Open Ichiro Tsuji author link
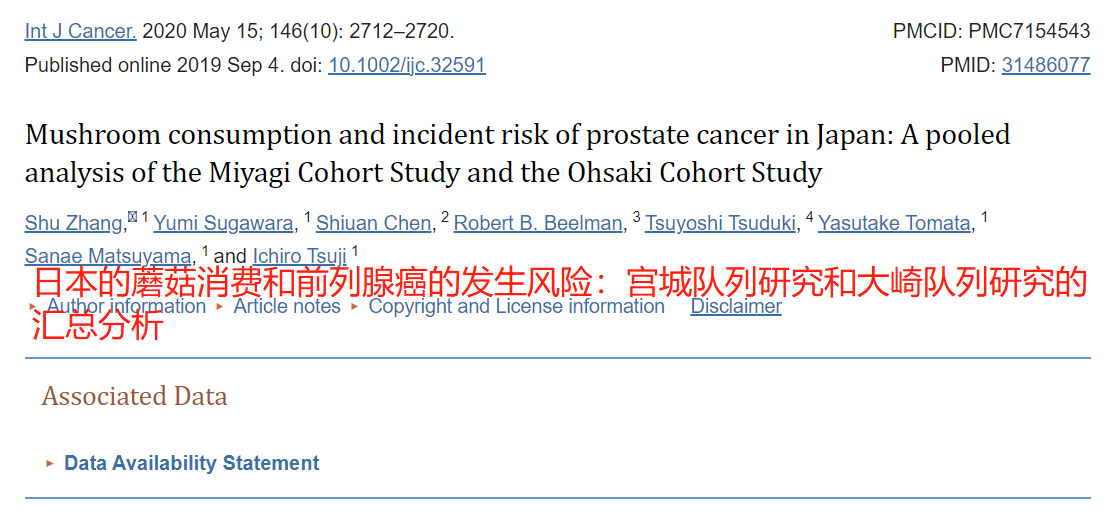This screenshot has height=522, width=1113. pyautogui.click(x=299, y=256)
